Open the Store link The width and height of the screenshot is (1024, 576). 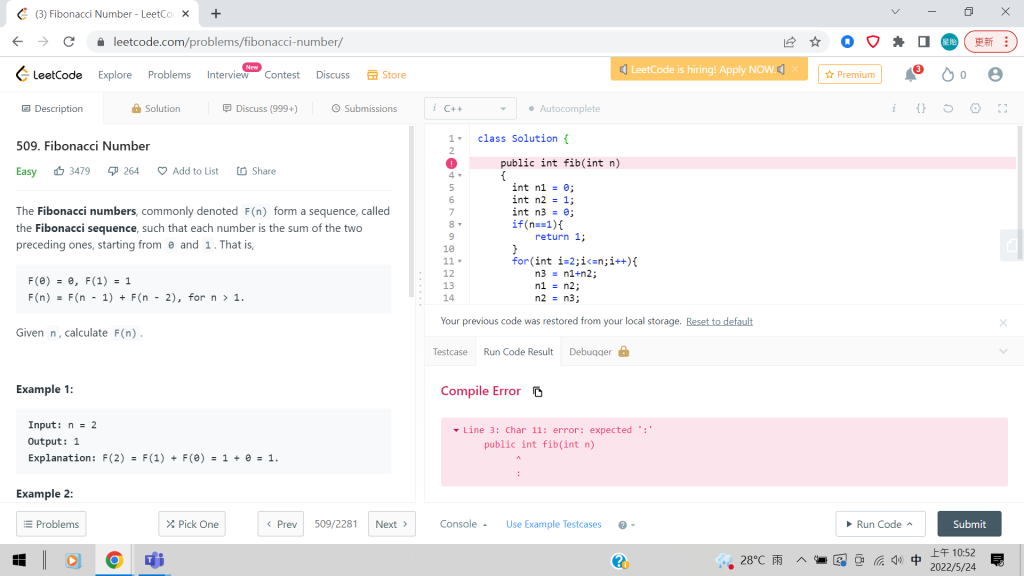387,74
